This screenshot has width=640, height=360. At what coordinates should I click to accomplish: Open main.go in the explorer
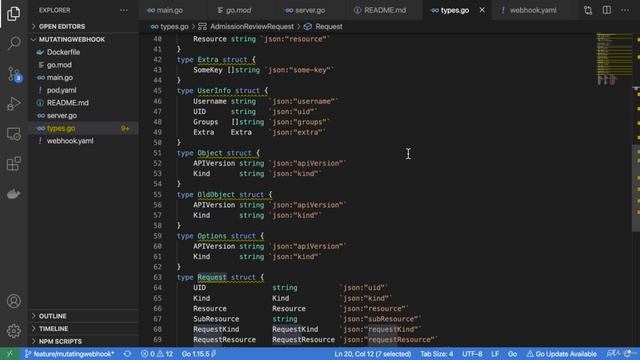click(83, 78)
